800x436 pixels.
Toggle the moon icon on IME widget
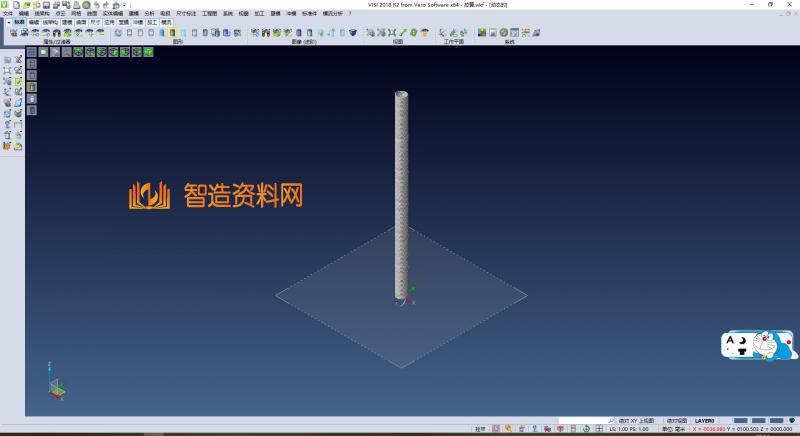pos(742,340)
